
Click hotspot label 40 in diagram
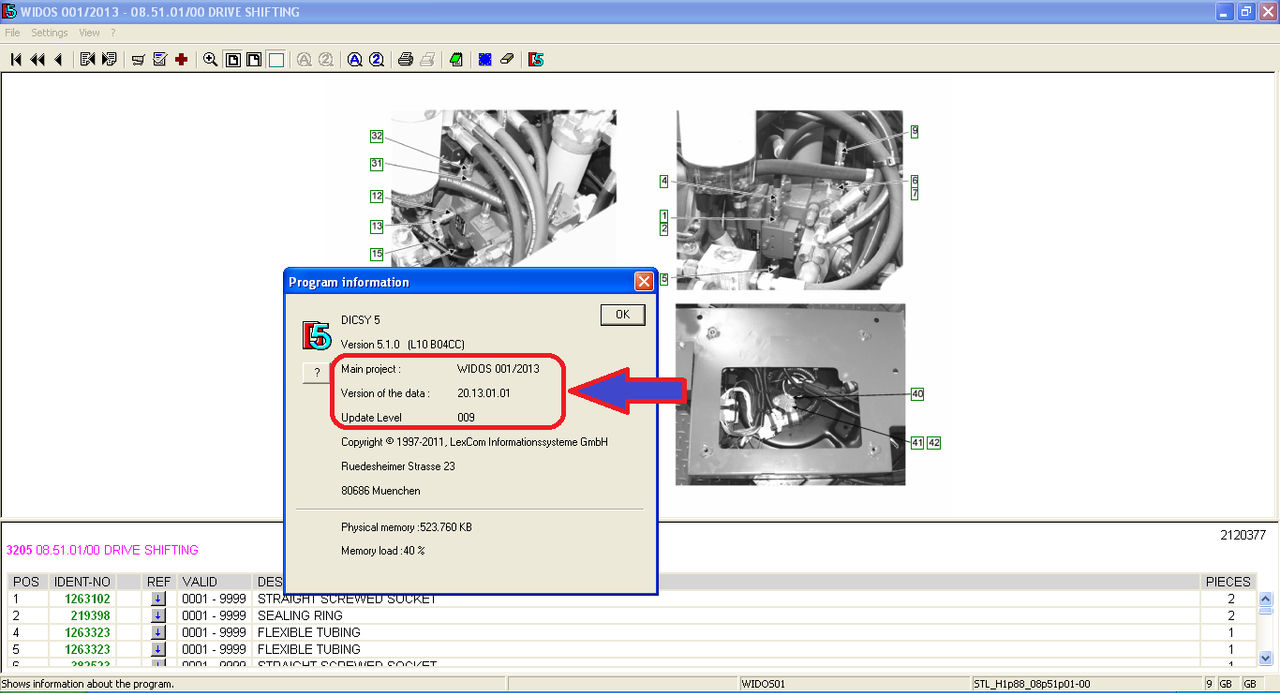(917, 394)
